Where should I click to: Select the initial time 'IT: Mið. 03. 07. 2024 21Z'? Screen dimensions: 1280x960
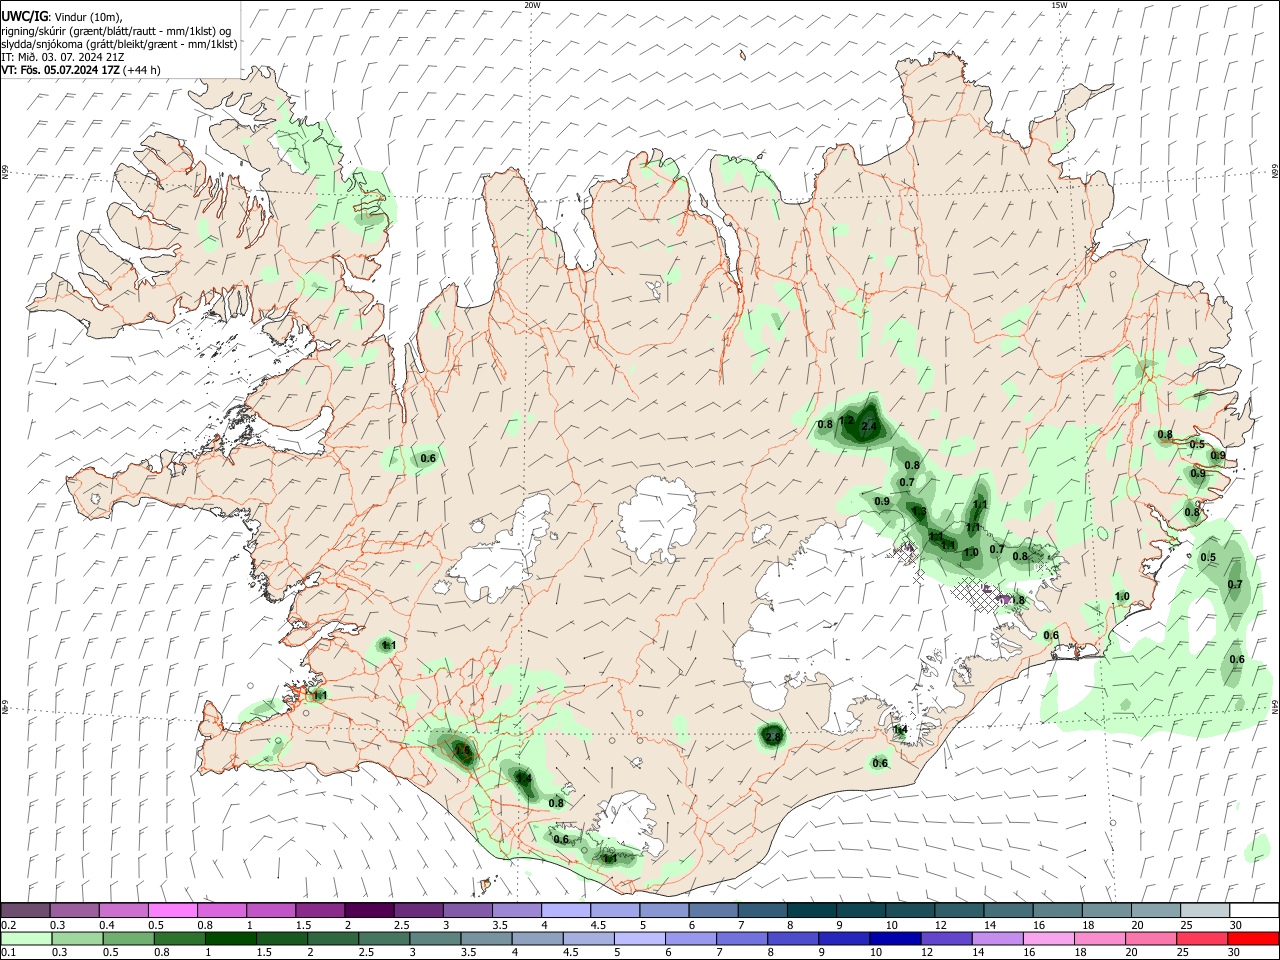pos(62,57)
